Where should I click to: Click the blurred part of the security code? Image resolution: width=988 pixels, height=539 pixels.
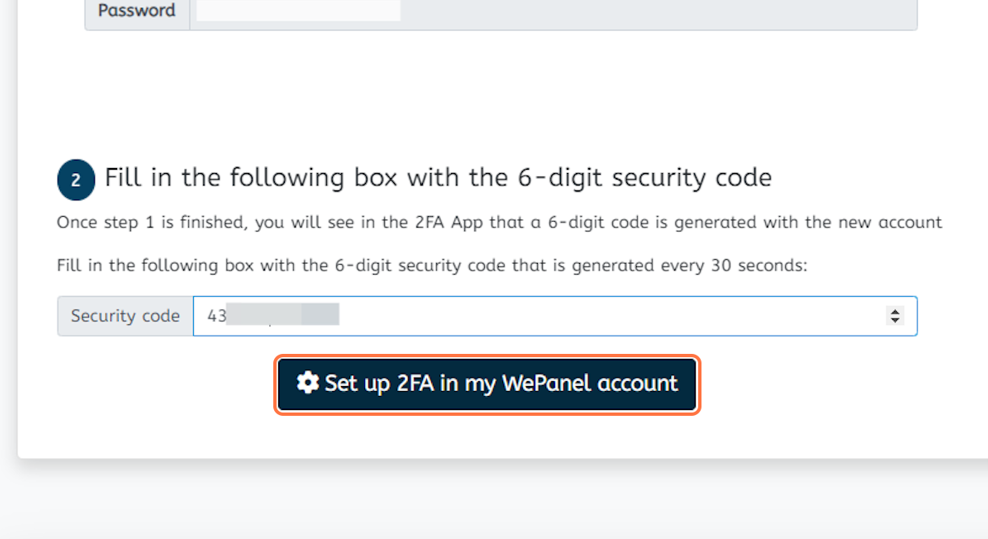tap(283, 315)
